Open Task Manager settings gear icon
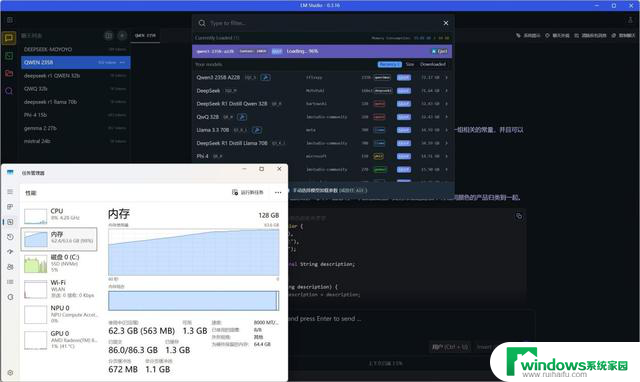This screenshot has width=640, height=382. pos(10,373)
